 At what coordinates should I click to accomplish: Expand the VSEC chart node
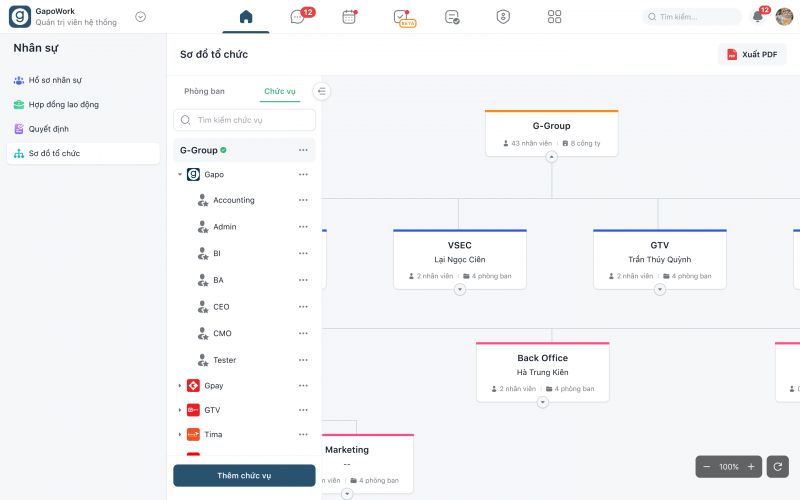pos(460,289)
